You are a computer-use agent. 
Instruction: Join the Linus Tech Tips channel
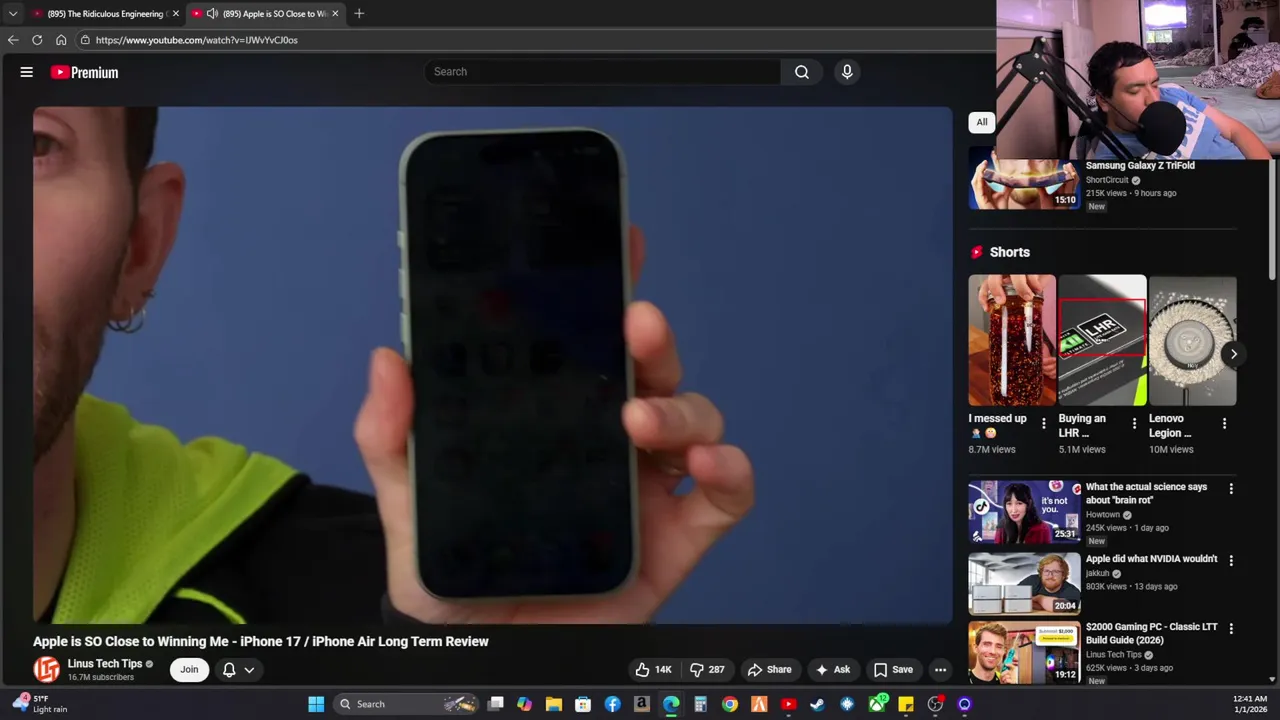[189, 670]
